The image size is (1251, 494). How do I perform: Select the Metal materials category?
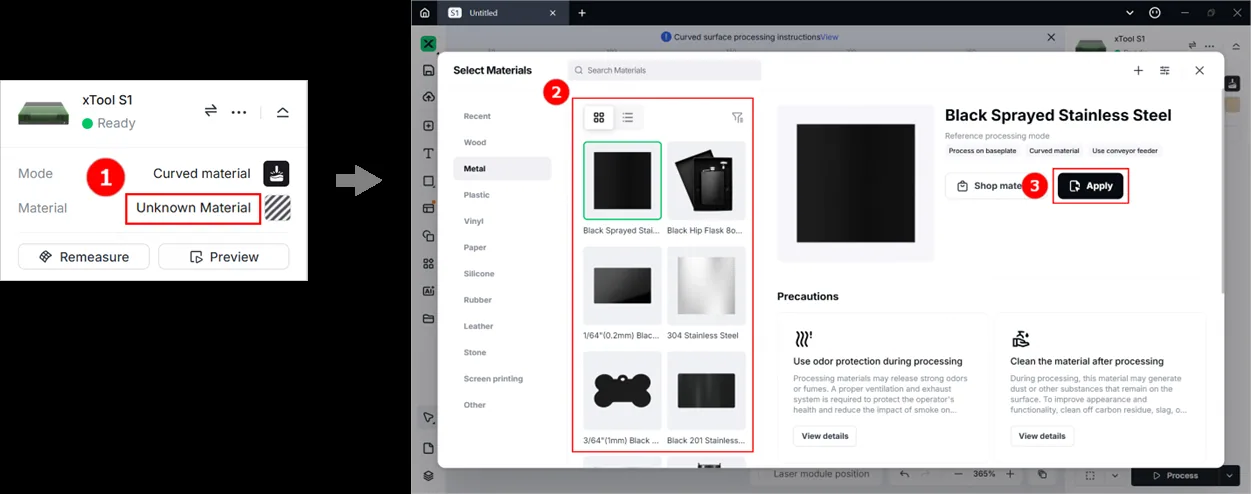tap(501, 169)
